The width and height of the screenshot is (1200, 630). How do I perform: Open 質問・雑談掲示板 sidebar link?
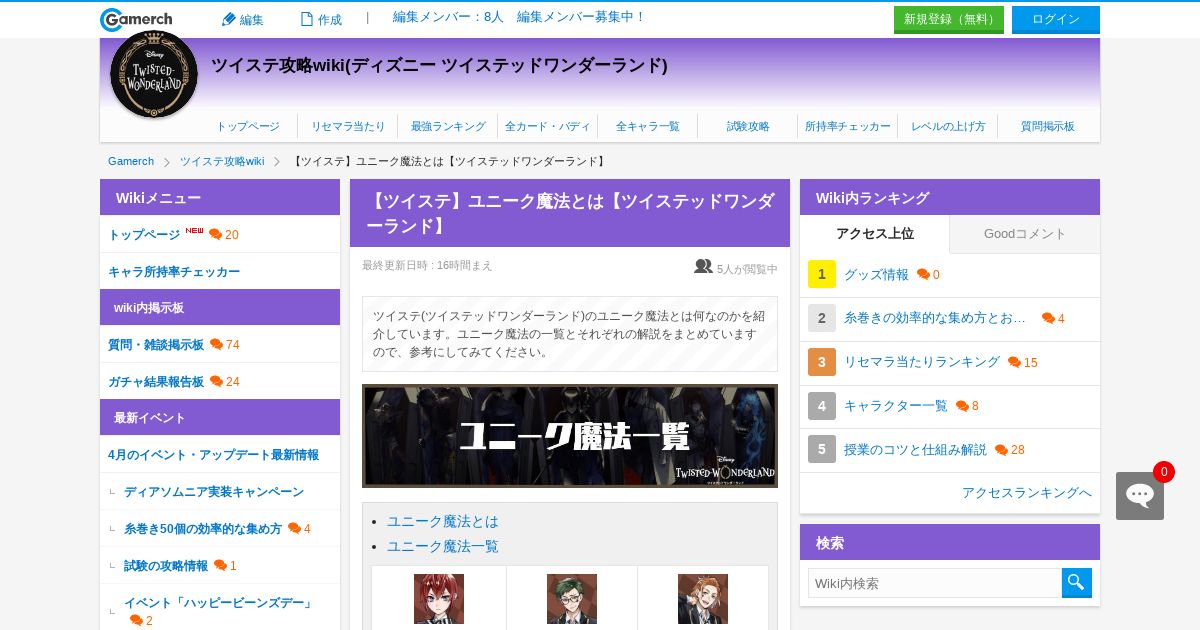click(x=156, y=345)
